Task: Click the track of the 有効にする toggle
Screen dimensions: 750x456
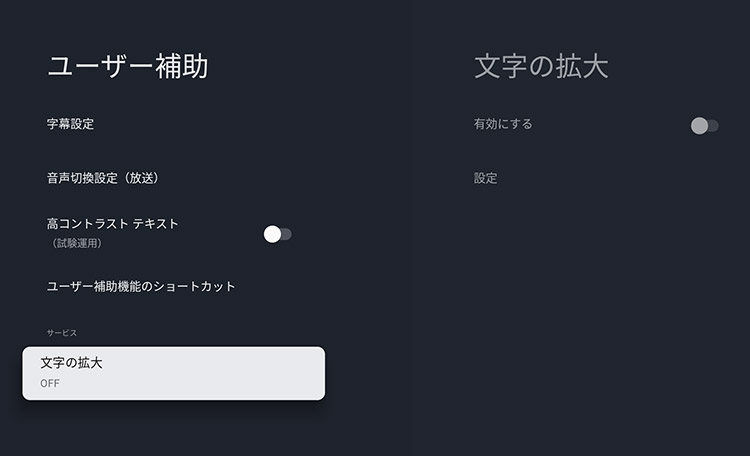Action: [712, 126]
